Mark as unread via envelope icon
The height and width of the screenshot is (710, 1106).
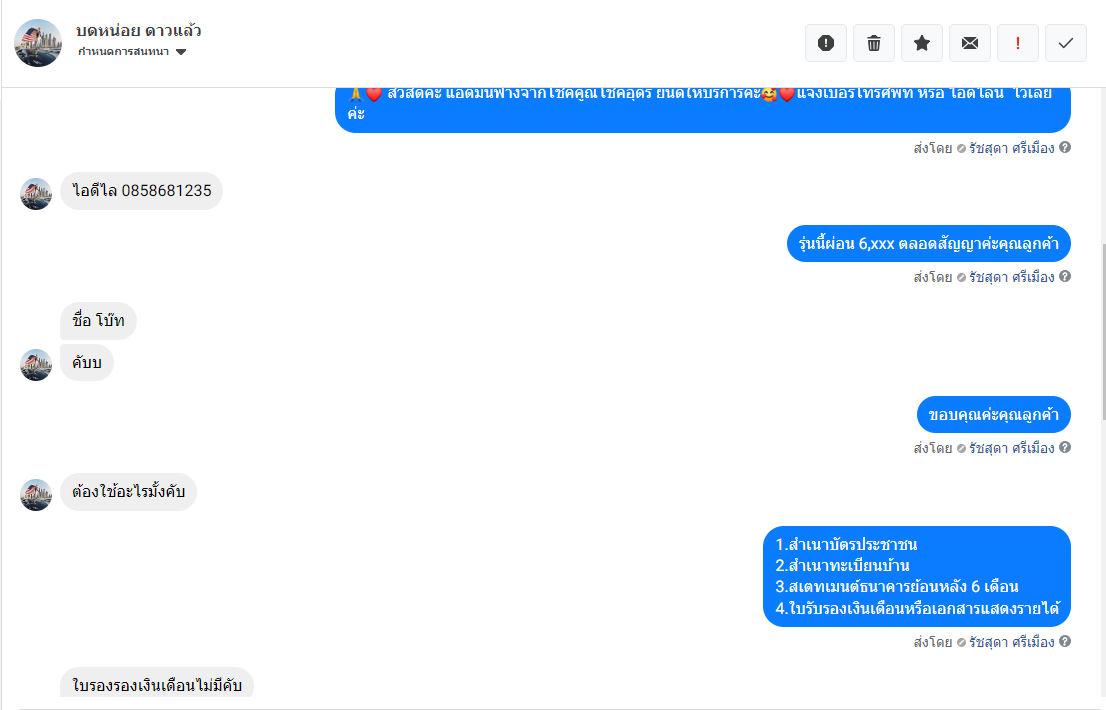point(969,43)
